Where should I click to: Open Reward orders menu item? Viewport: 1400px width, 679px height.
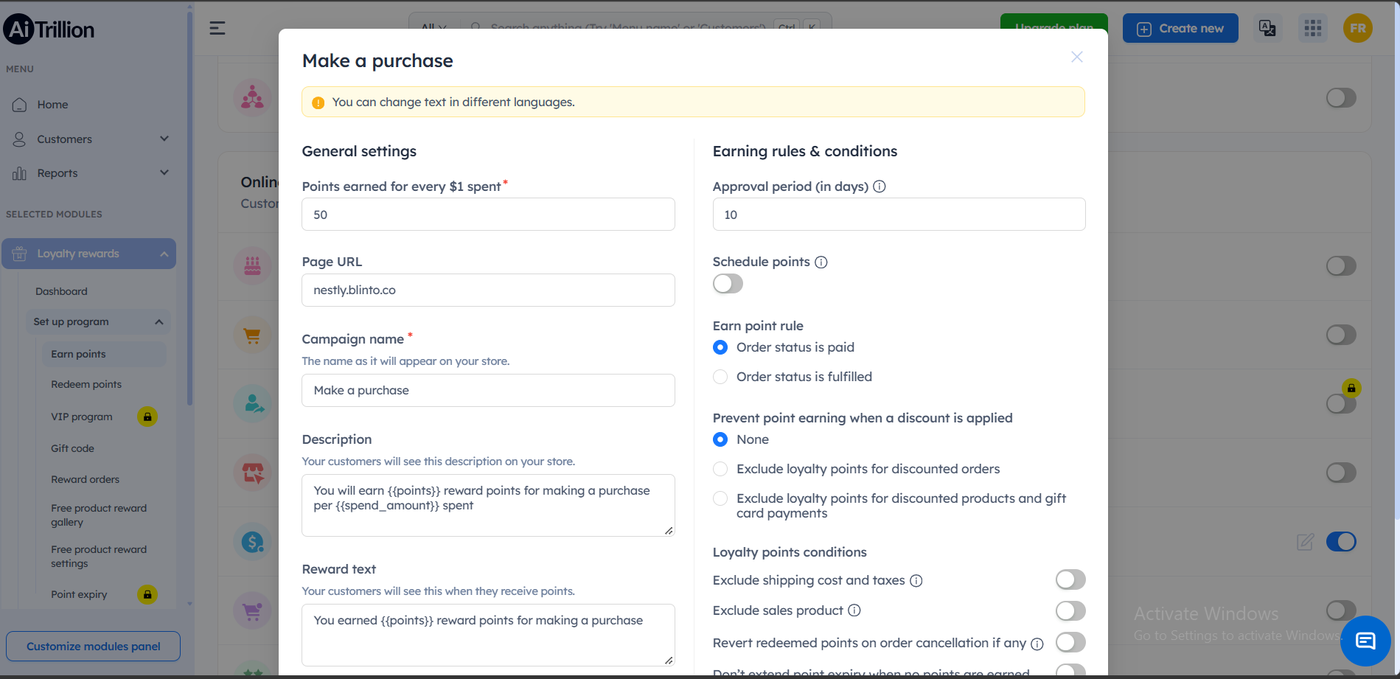(85, 479)
